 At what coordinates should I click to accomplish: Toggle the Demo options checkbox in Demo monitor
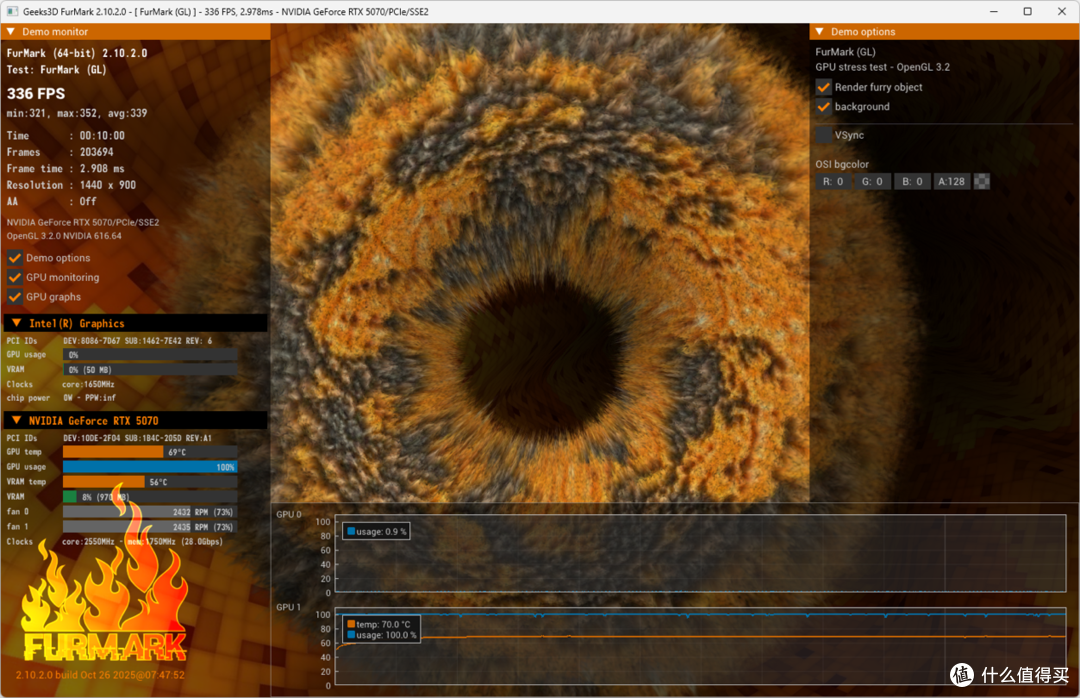click(x=14, y=258)
